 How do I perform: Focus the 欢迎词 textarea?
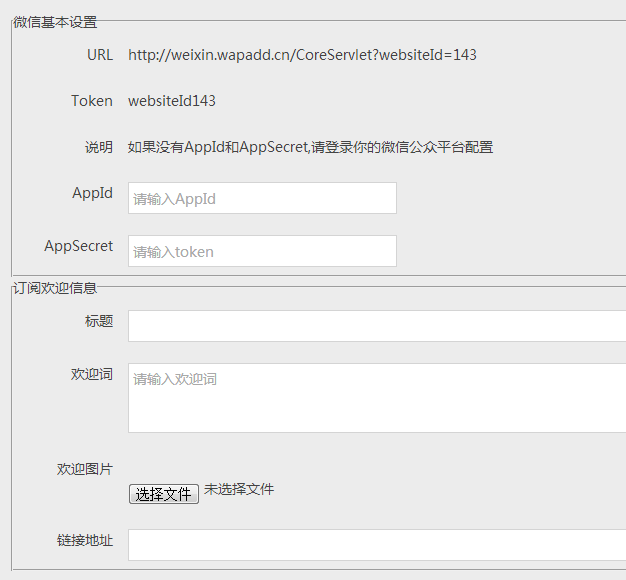[x=376, y=397]
